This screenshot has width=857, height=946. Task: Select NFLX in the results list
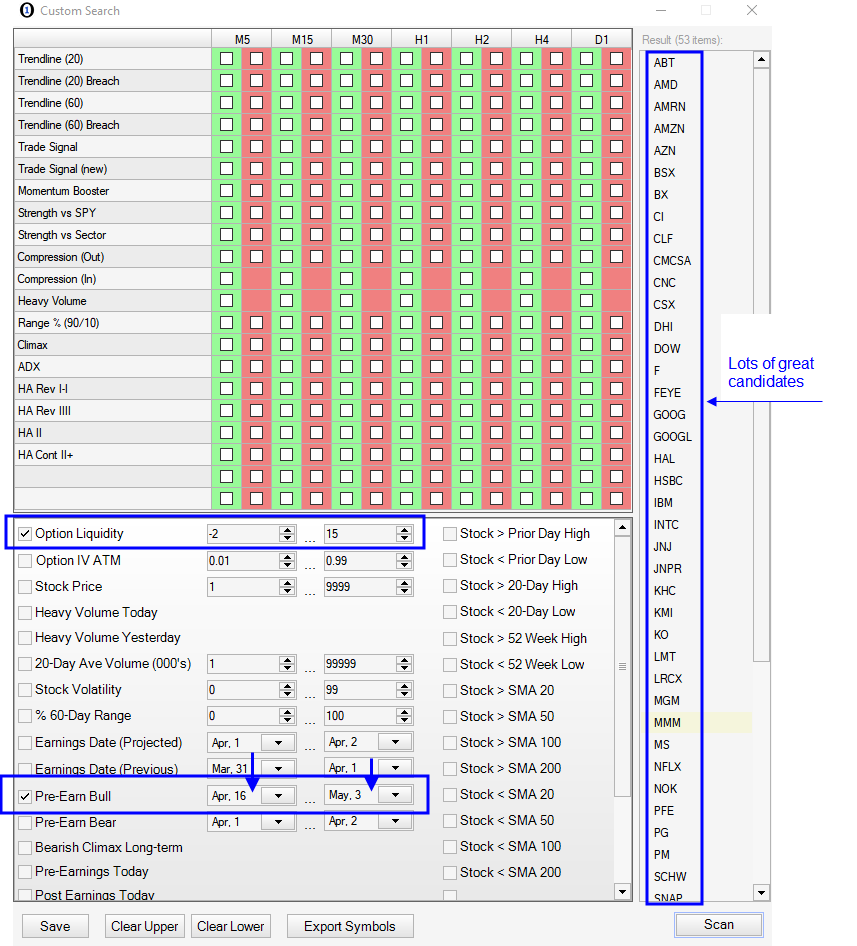pos(667,767)
